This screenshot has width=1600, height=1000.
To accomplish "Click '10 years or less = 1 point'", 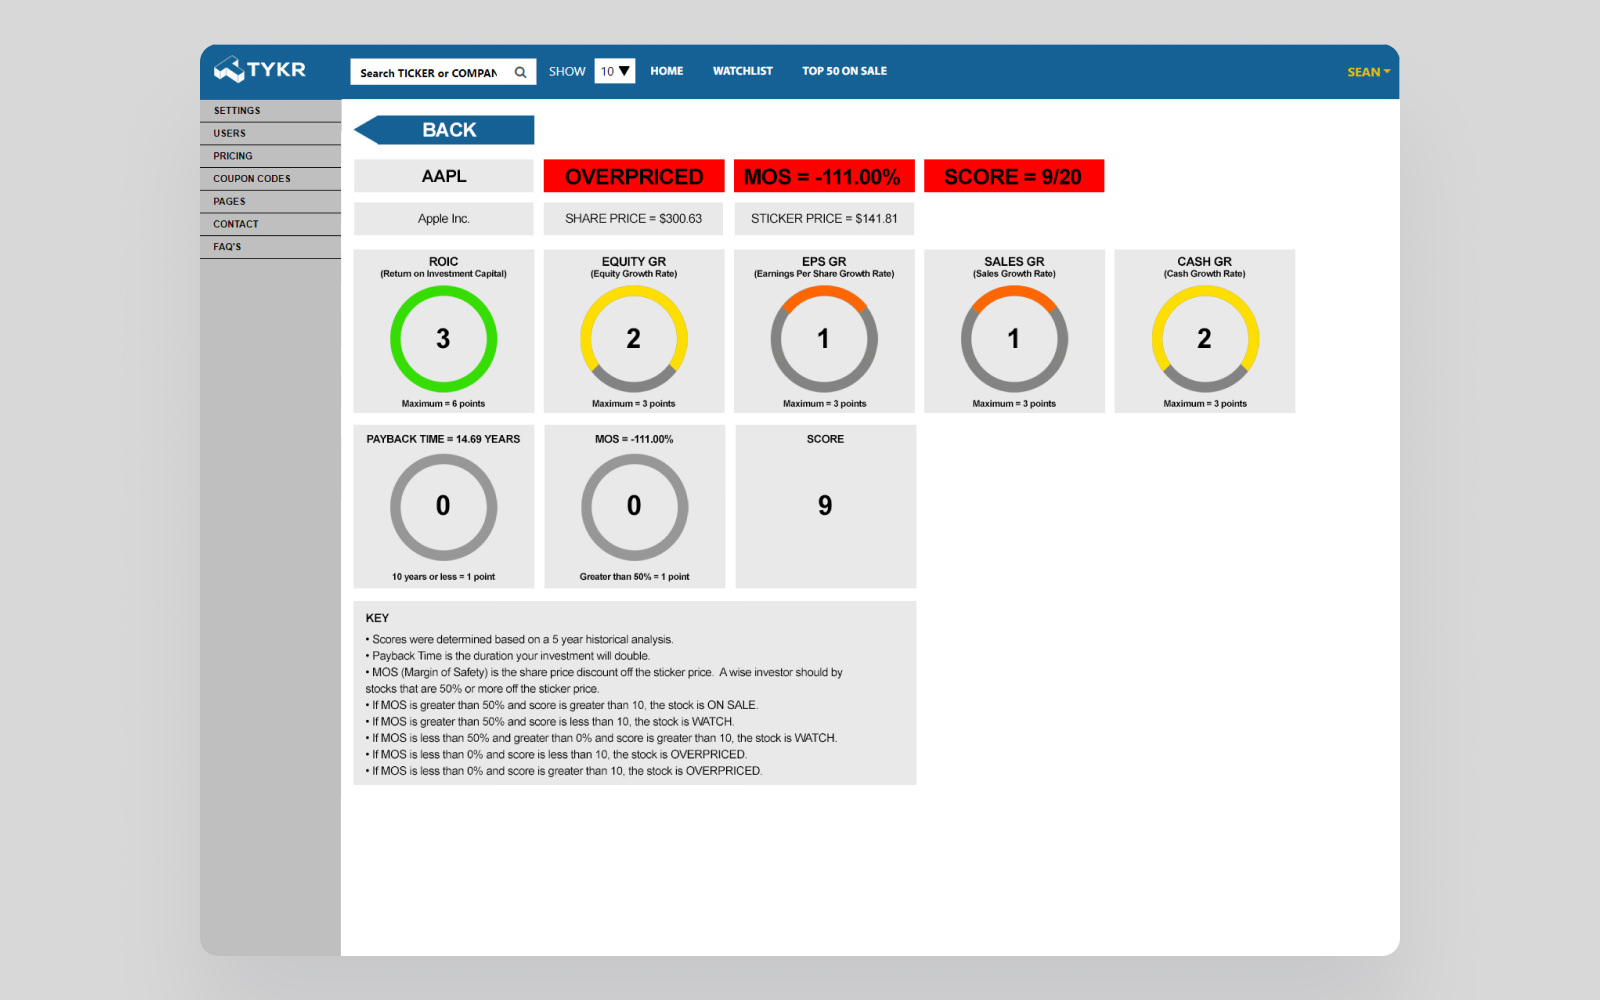I will click(x=443, y=577).
